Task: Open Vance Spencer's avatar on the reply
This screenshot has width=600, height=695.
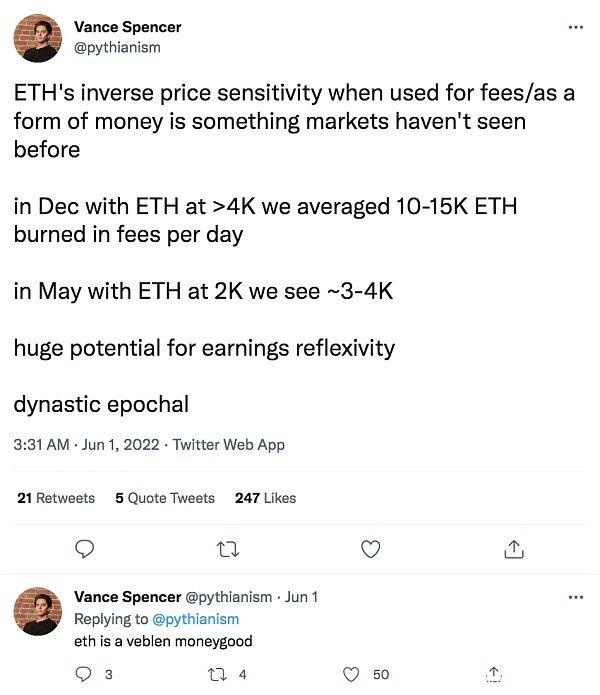Action: pyautogui.click(x=38, y=611)
